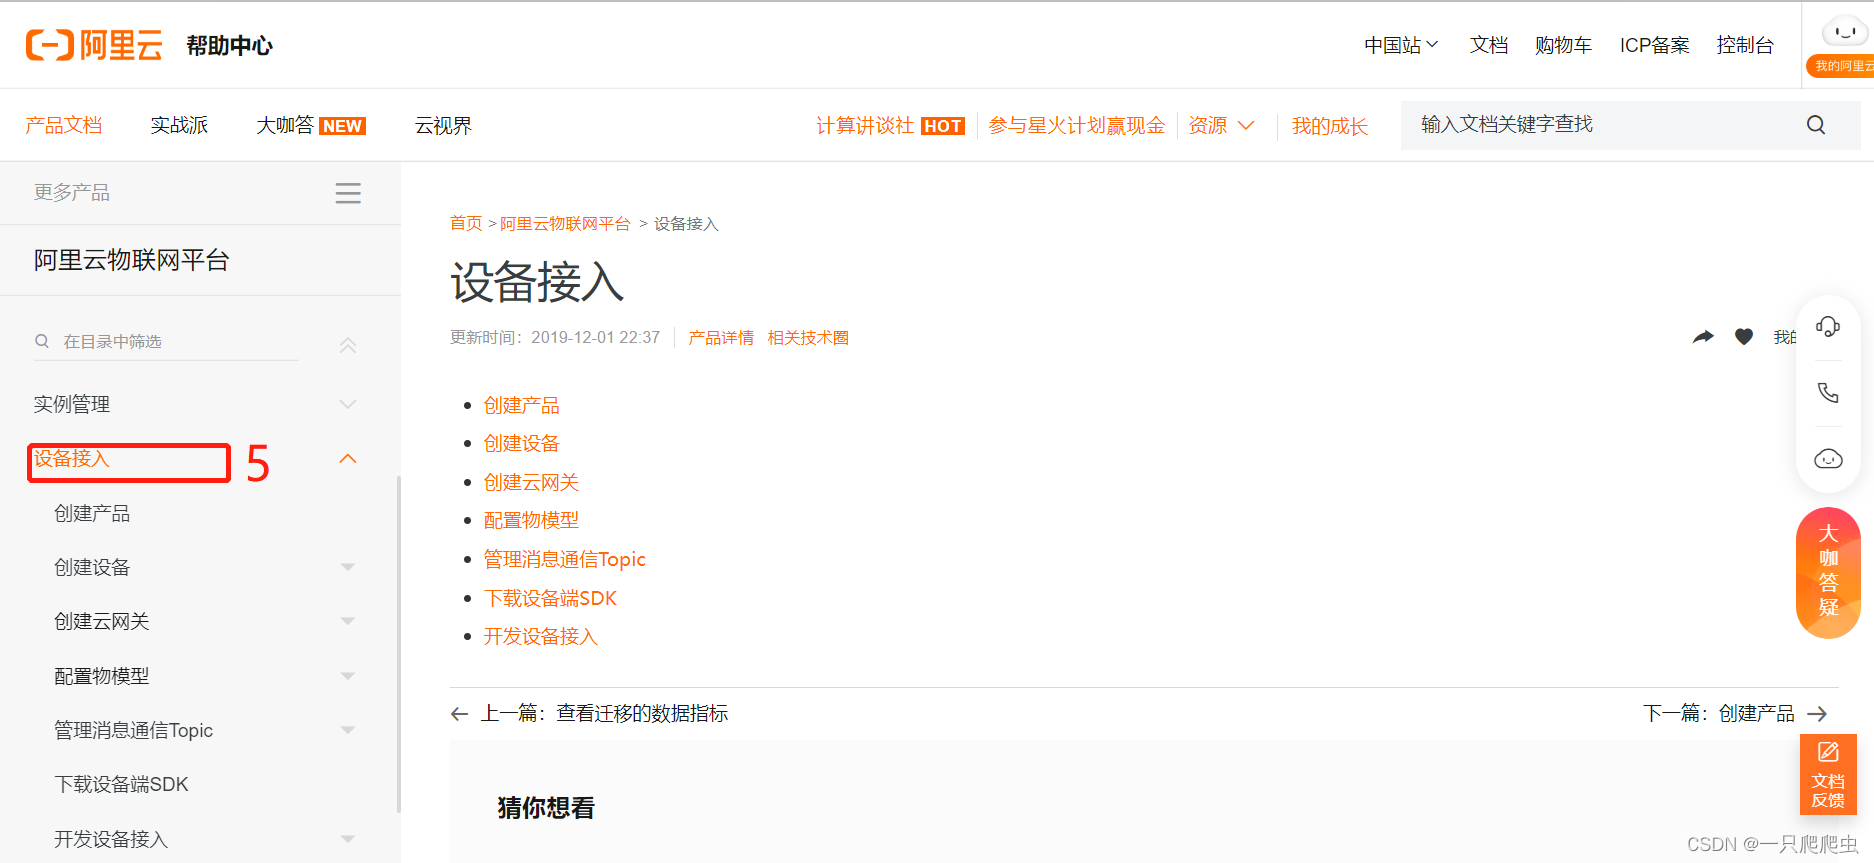Screen dimensions: 1874x863
Task: Open the 创建产品 article link
Action: coord(521,405)
